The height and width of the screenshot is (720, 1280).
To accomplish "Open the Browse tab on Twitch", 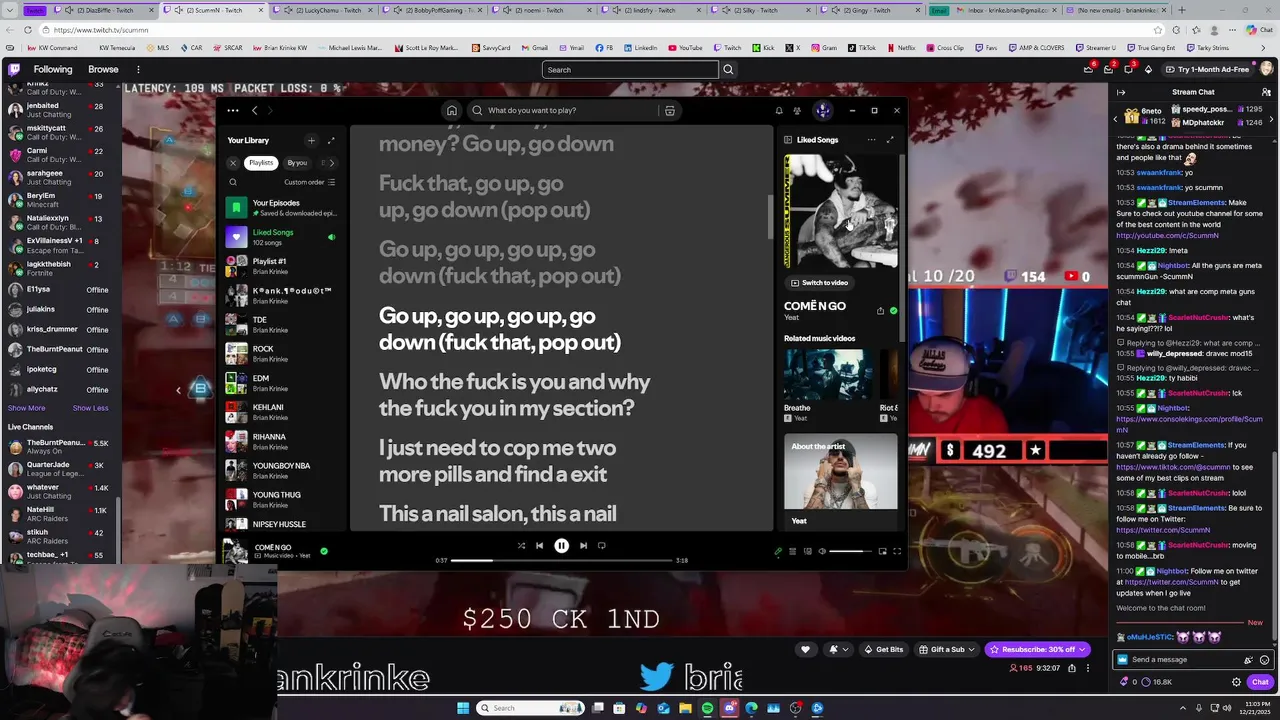I will pos(103,69).
